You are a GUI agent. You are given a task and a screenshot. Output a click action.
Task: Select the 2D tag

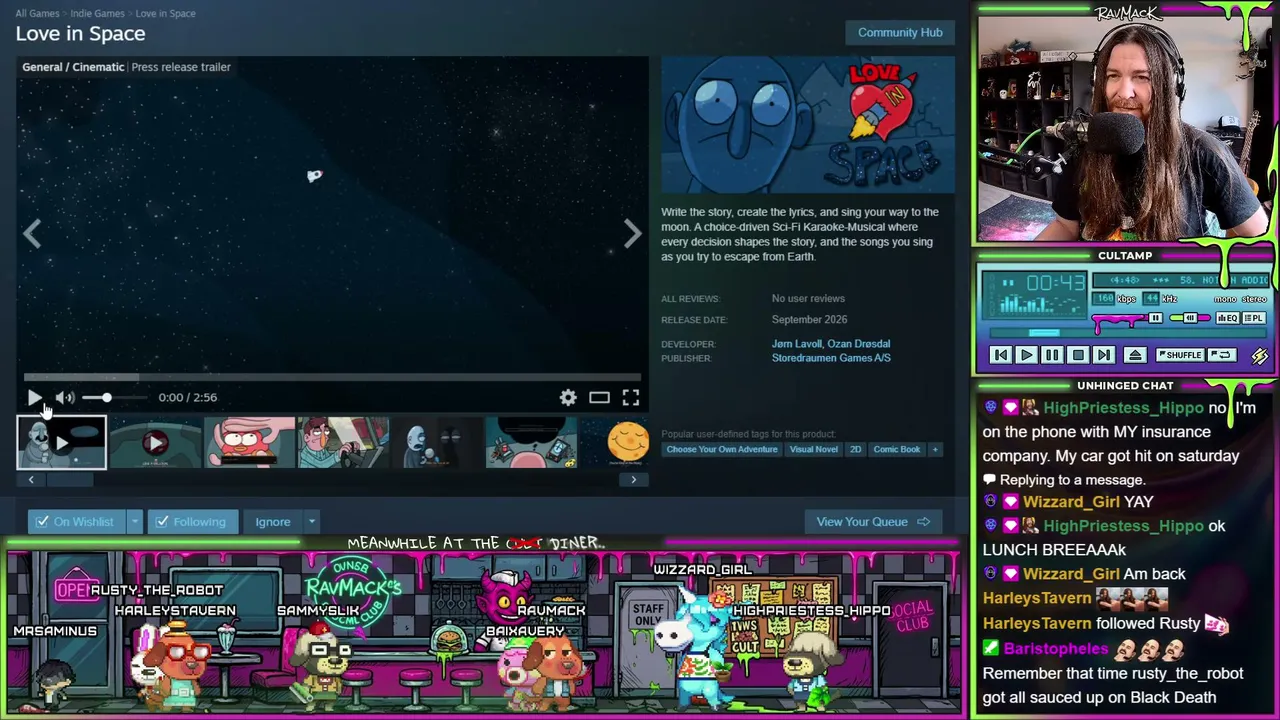pos(855,449)
